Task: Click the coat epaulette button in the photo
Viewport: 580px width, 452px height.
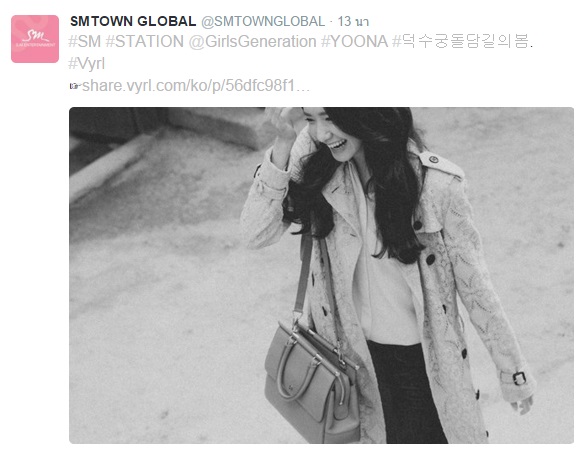Action: click(434, 159)
